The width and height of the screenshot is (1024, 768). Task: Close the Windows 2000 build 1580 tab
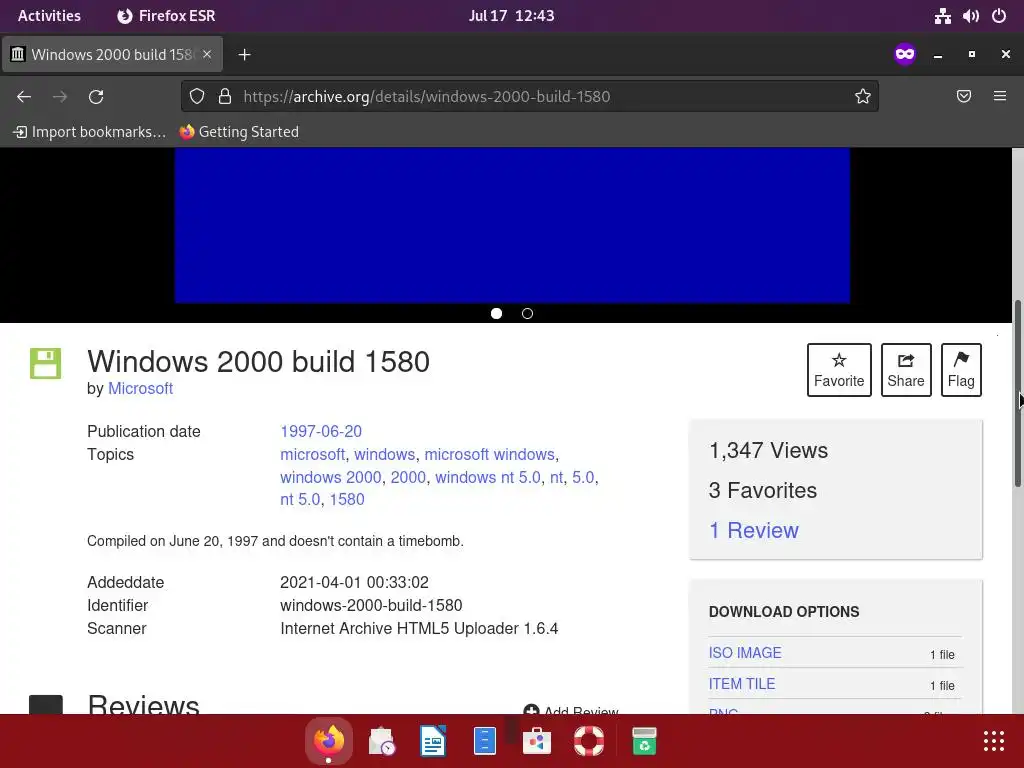click(207, 54)
